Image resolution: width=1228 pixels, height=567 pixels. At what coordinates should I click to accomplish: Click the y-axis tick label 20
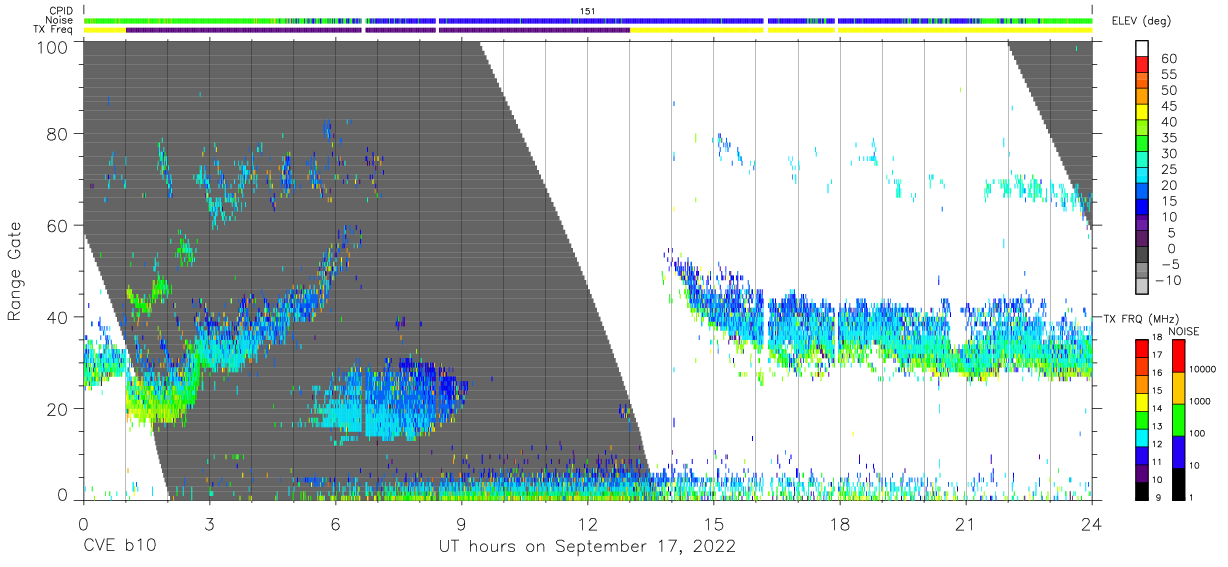pos(57,409)
